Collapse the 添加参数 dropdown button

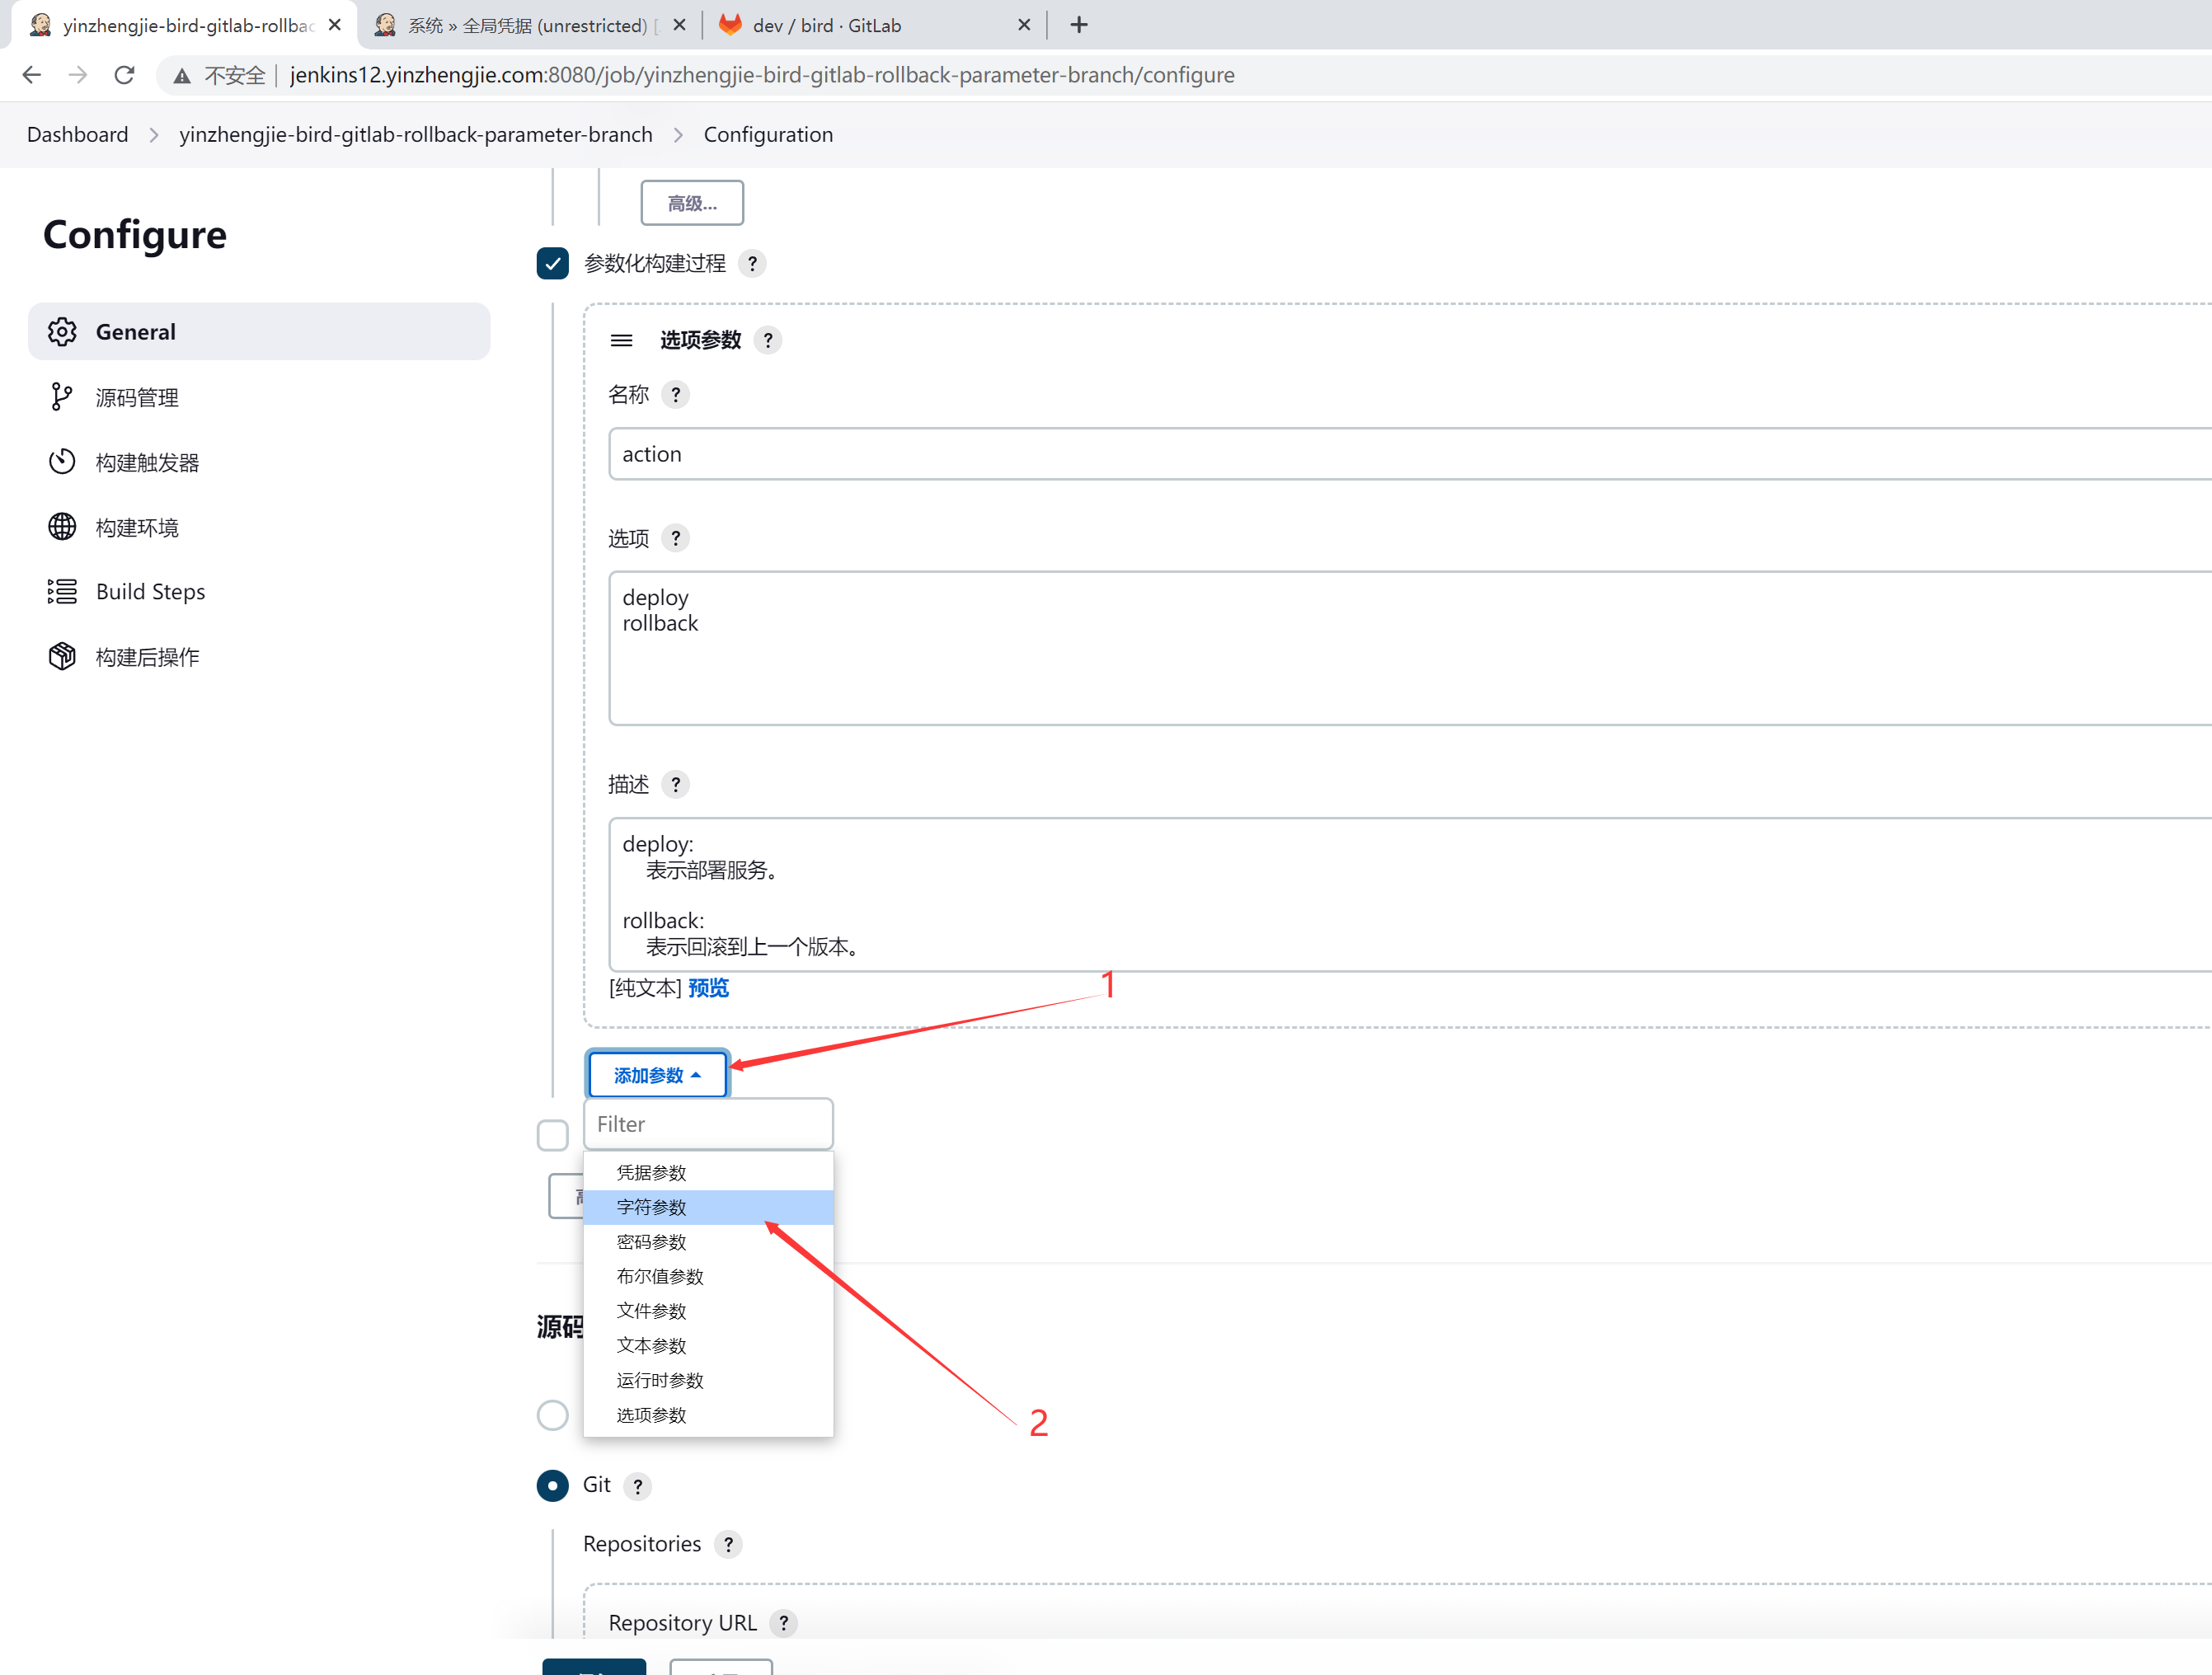tap(657, 1076)
